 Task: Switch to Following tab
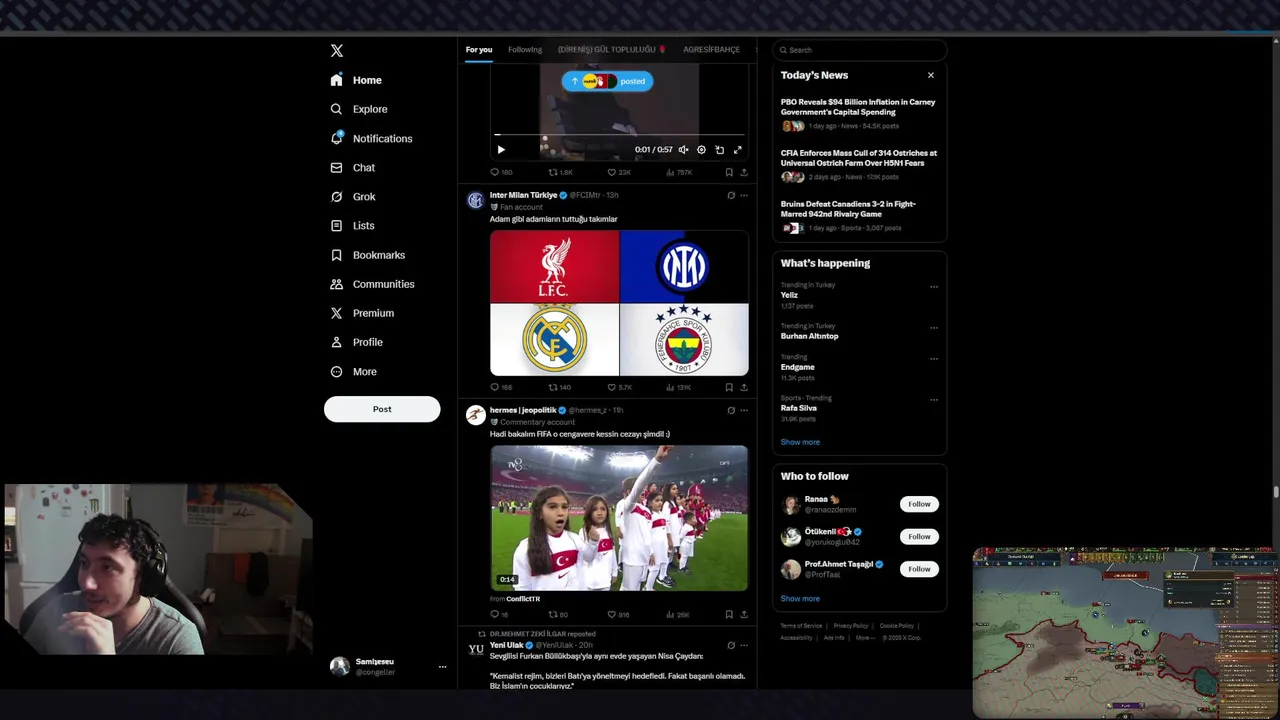[525, 50]
